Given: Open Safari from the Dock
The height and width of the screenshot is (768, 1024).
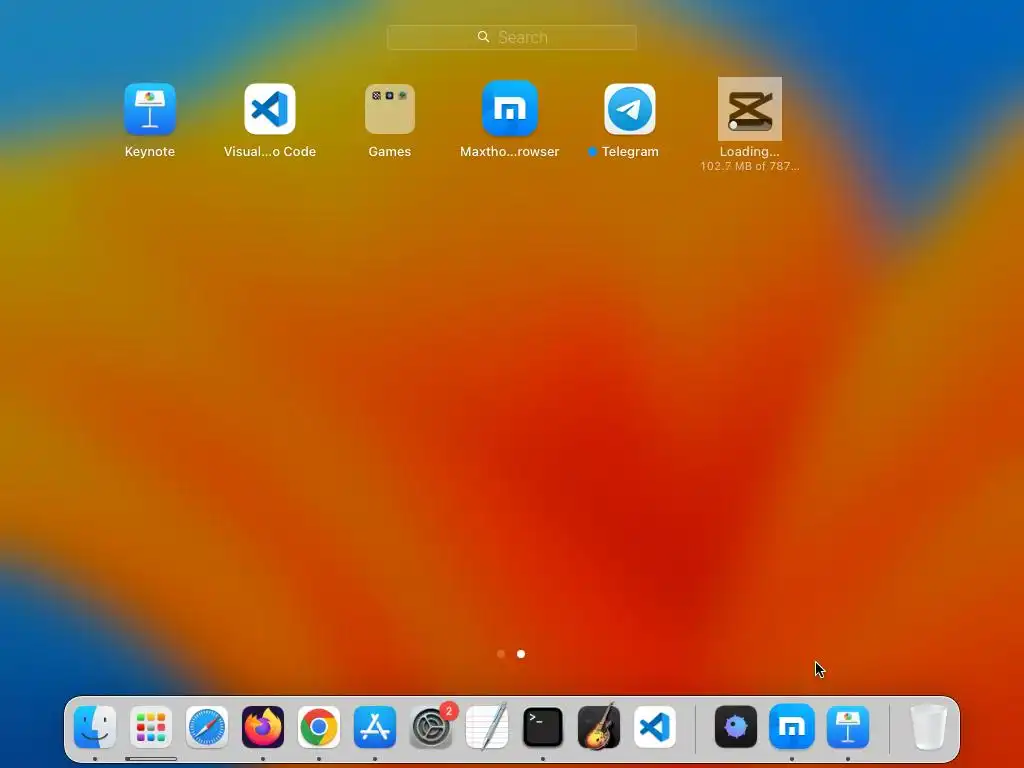Looking at the screenshot, I should click(207, 727).
